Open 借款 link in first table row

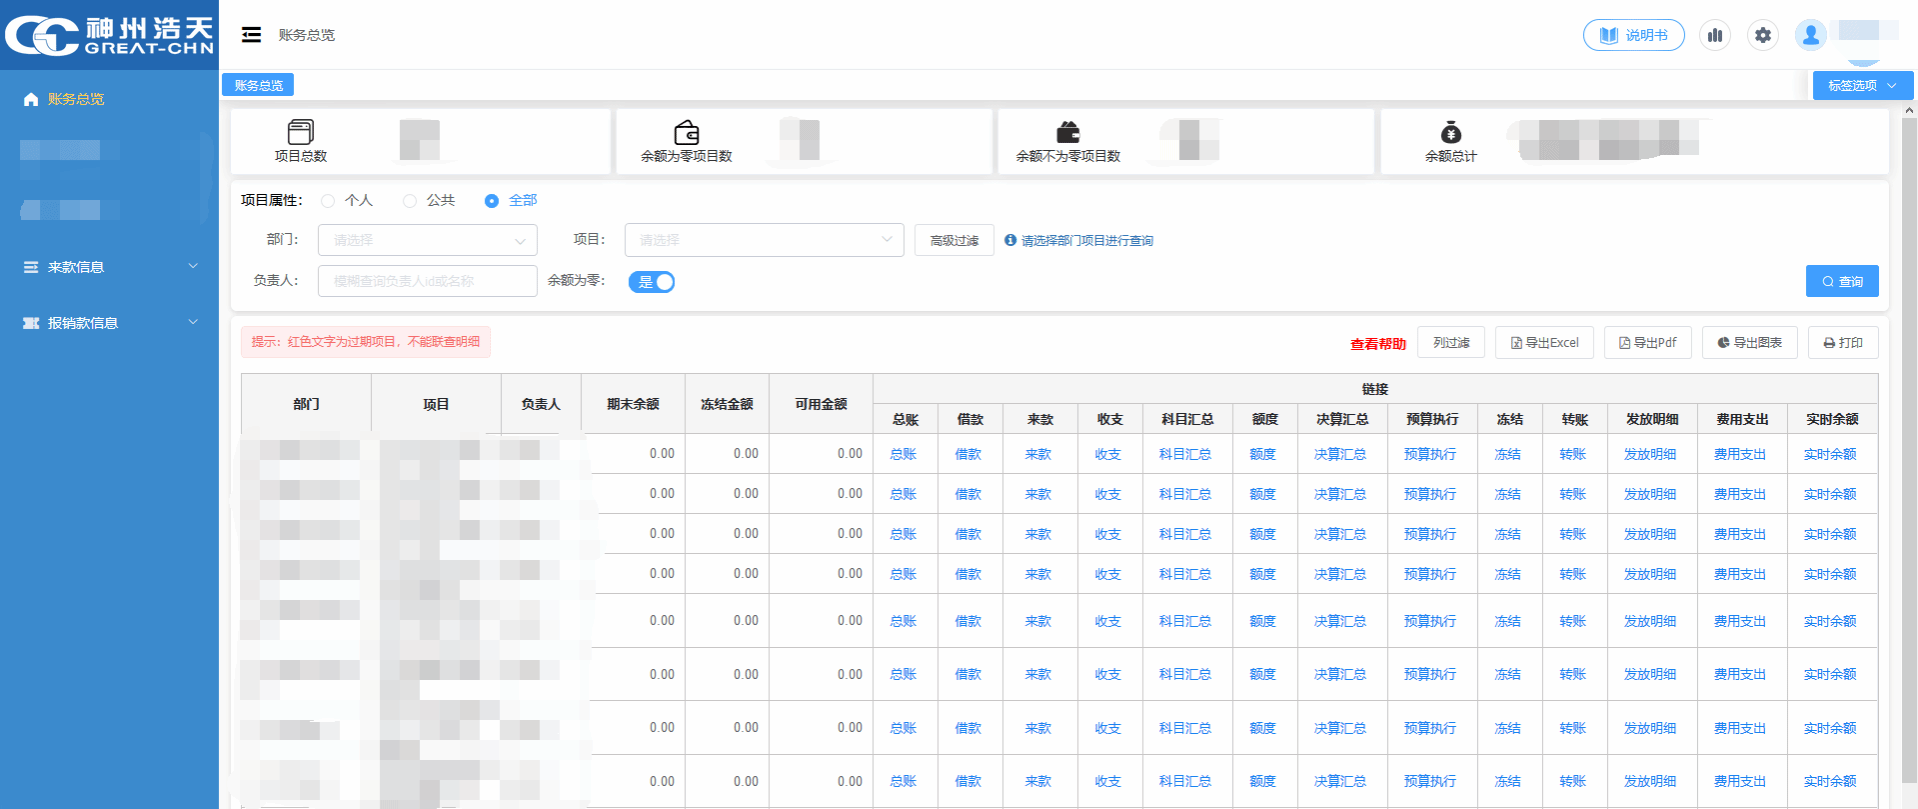(x=969, y=454)
